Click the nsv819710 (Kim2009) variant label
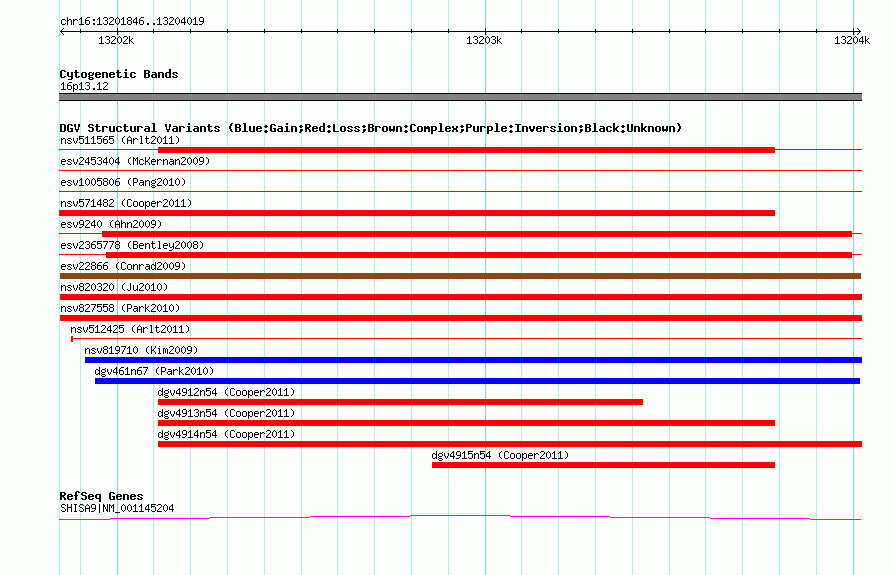The width and height of the screenshot is (890, 575). tap(141, 350)
